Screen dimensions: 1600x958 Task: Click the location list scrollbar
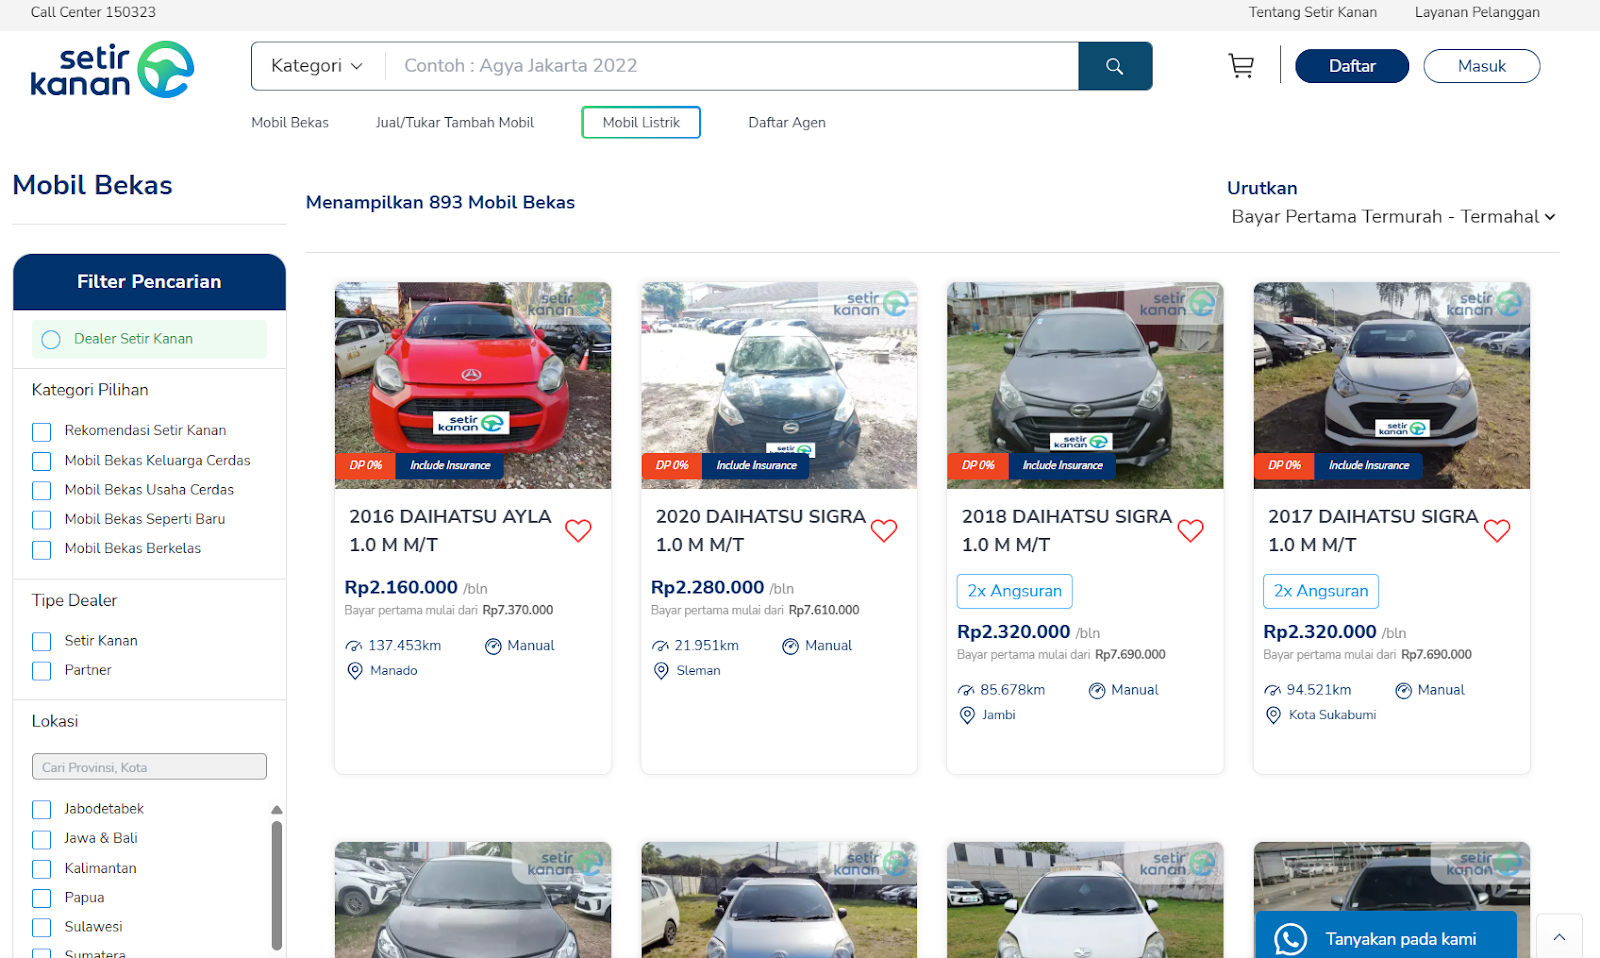tap(277, 885)
